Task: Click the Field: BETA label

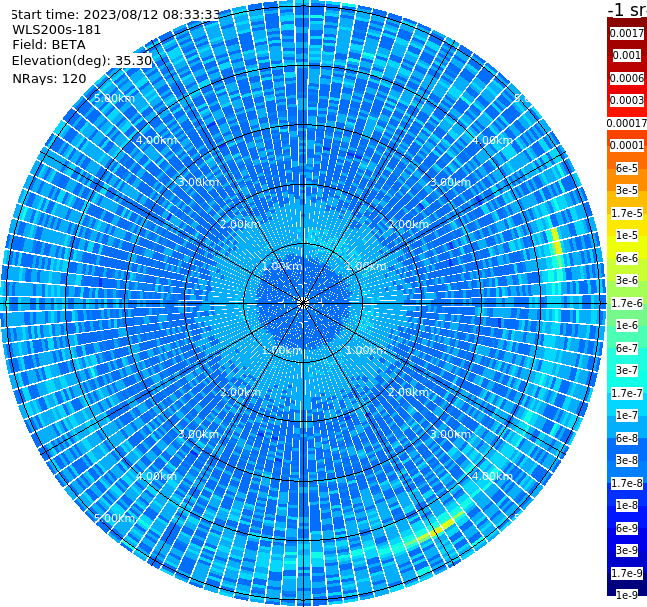Action: pos(49,45)
